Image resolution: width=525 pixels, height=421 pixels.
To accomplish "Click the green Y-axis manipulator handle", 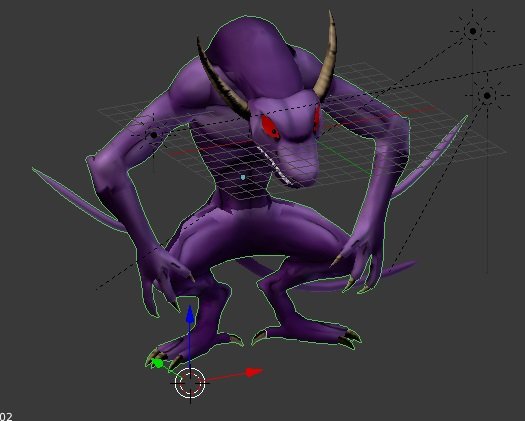I will click(158, 363).
